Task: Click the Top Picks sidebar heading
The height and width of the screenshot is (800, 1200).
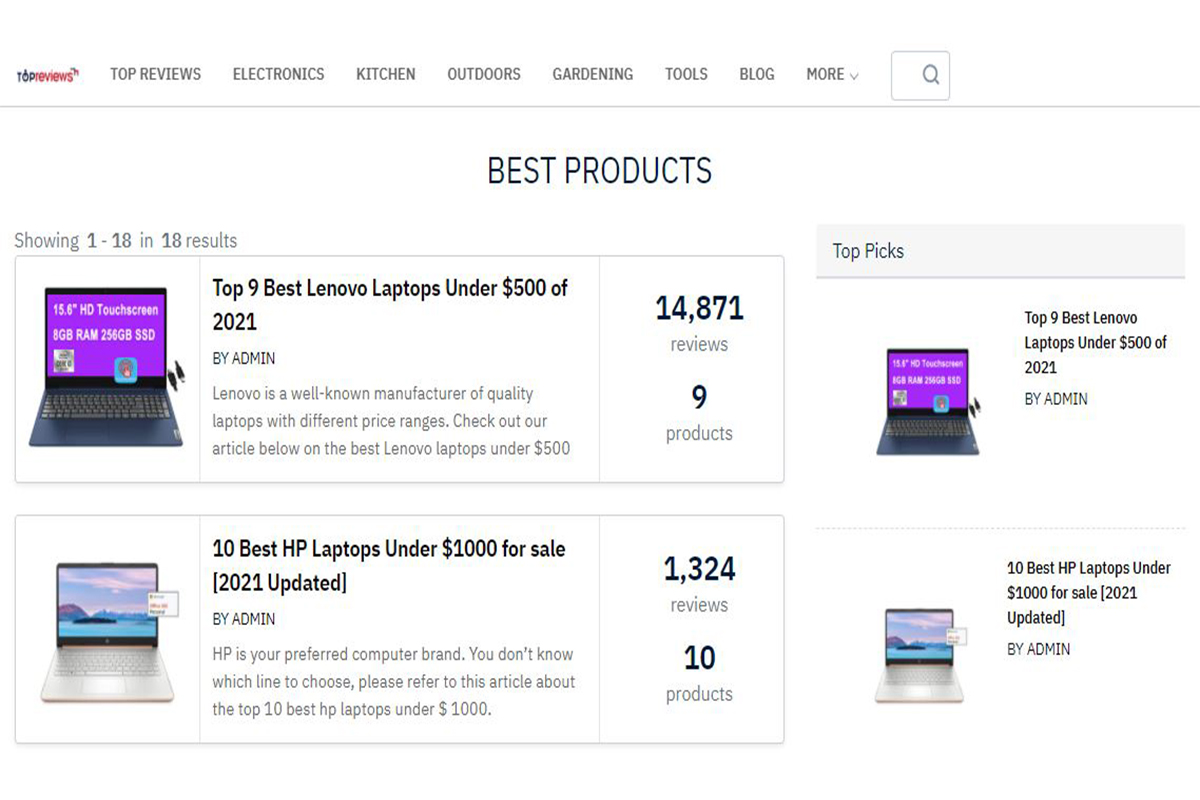Action: 868,251
